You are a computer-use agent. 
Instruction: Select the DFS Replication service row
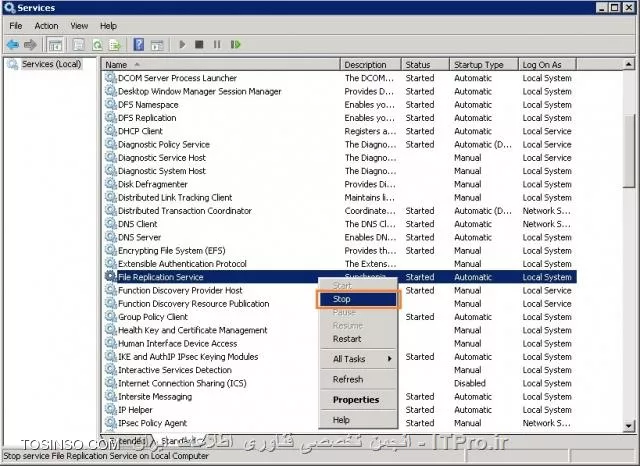[x=339, y=118]
